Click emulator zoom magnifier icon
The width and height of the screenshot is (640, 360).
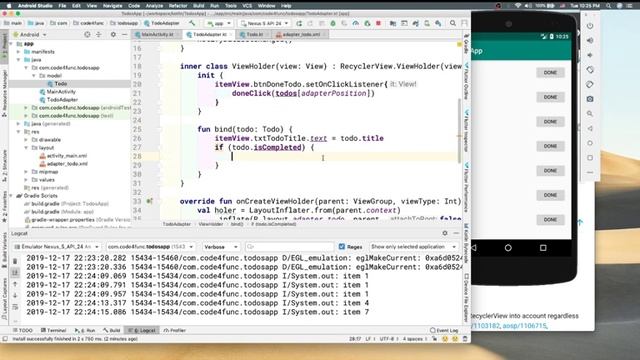[590, 114]
